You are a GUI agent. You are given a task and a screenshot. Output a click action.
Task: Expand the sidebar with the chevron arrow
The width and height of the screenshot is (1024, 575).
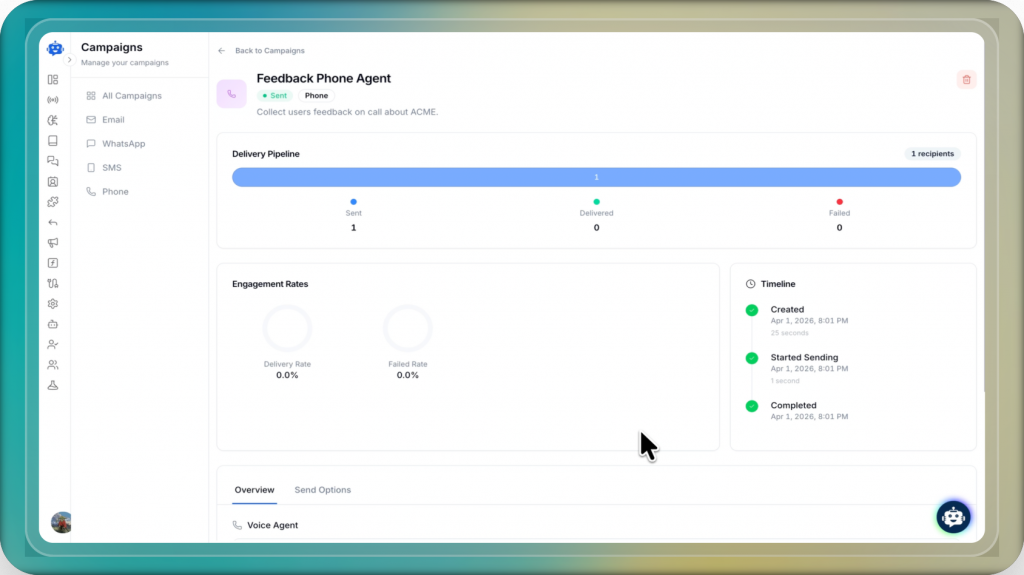[x=69, y=60]
